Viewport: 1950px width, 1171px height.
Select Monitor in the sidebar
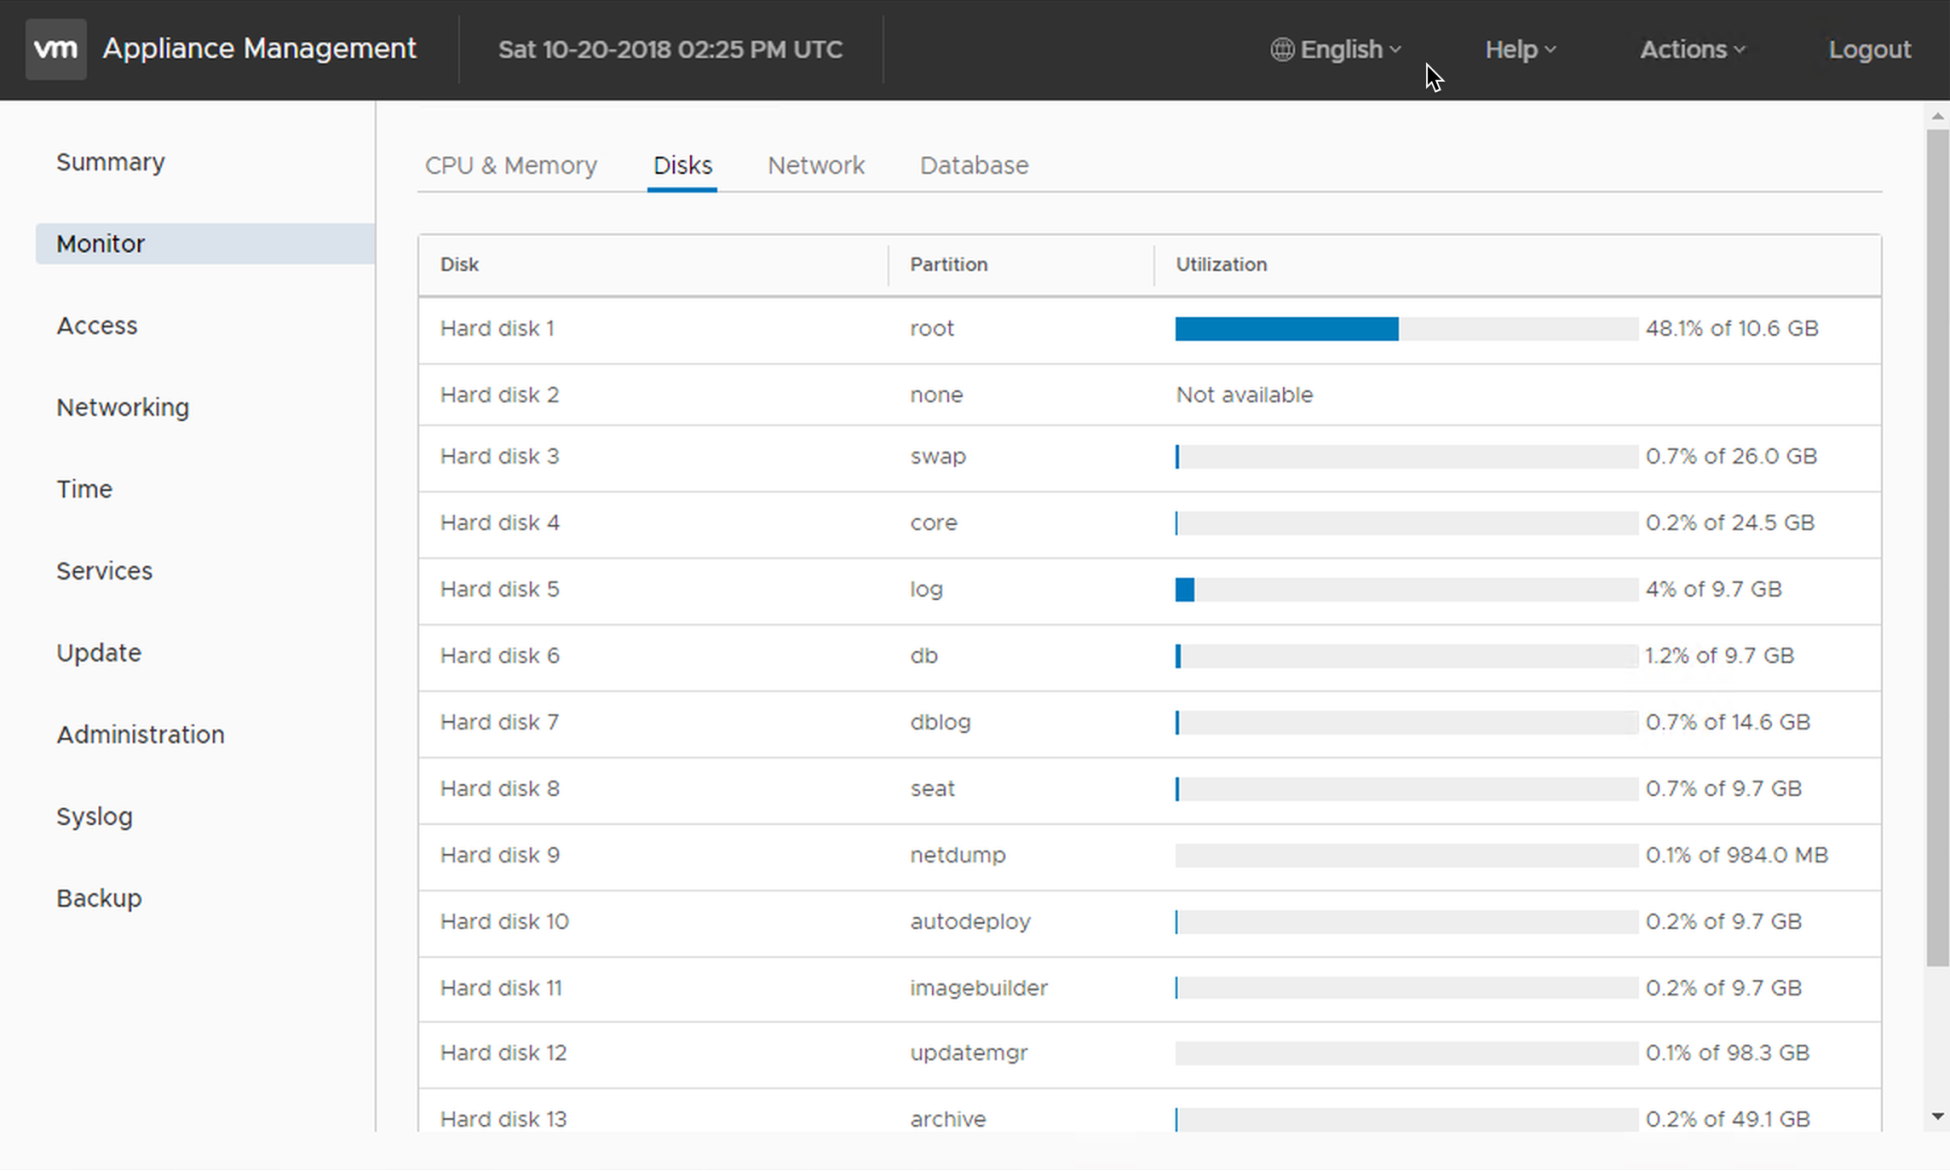[x=205, y=244]
